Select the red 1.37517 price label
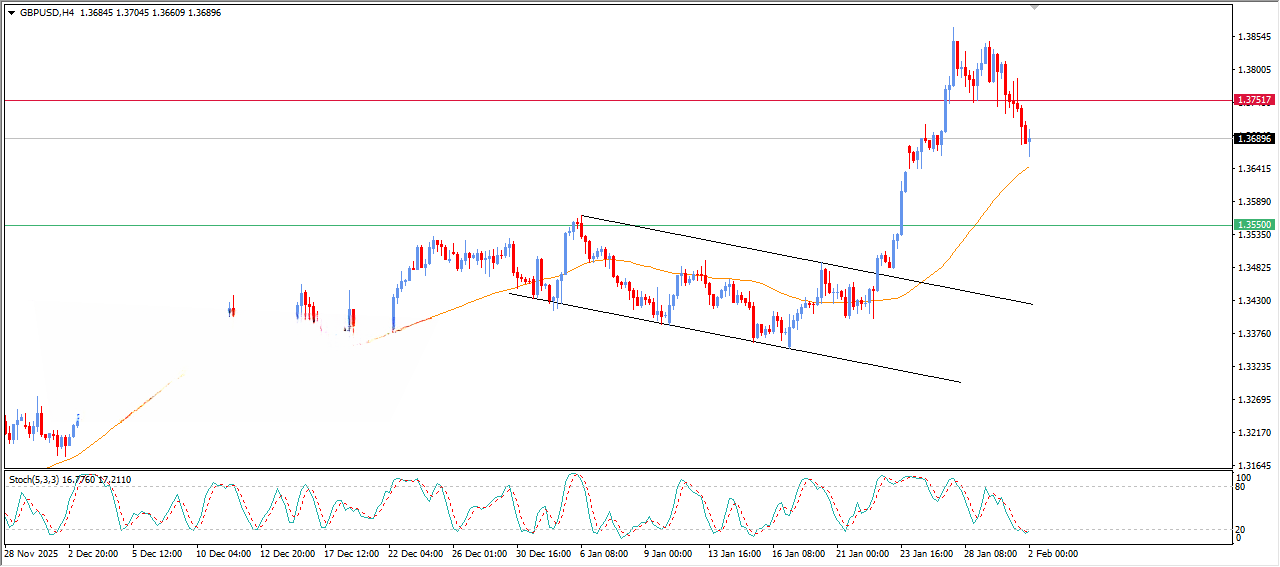The image size is (1280, 567). click(x=1254, y=100)
